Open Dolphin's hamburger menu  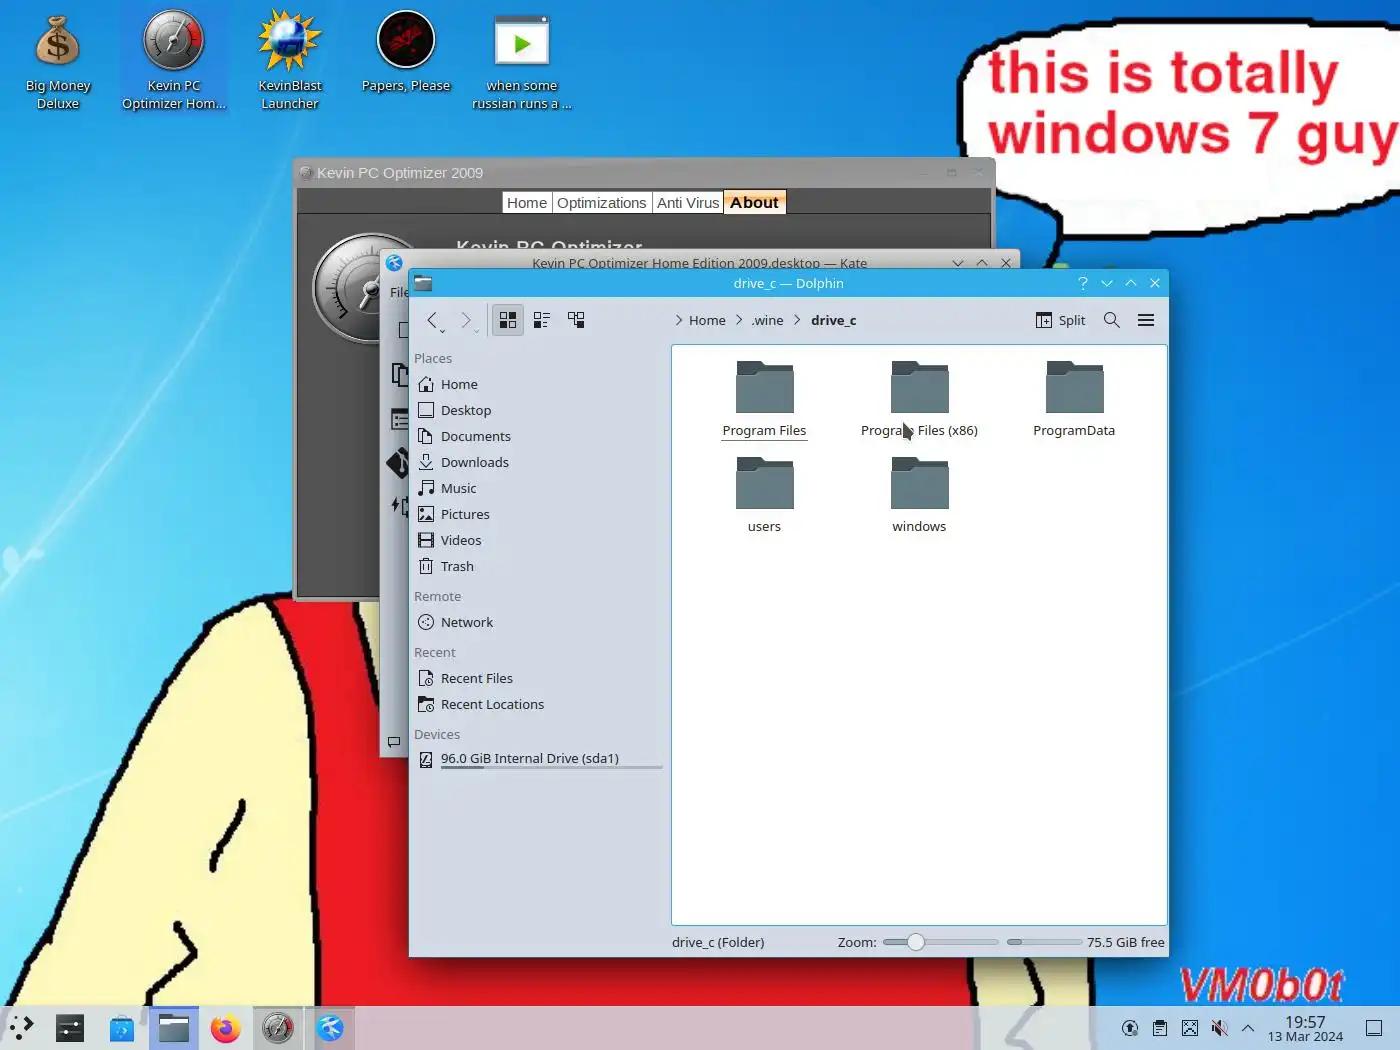click(x=1146, y=320)
